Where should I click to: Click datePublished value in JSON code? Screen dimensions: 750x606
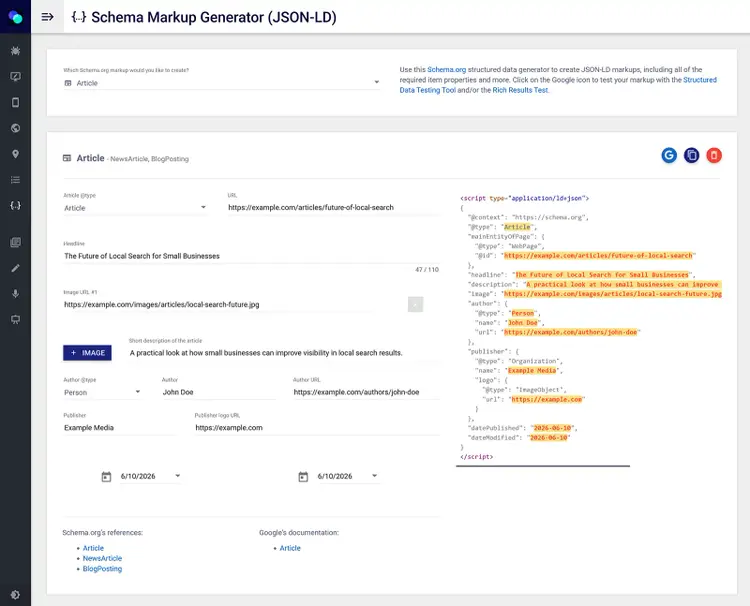click(552, 428)
